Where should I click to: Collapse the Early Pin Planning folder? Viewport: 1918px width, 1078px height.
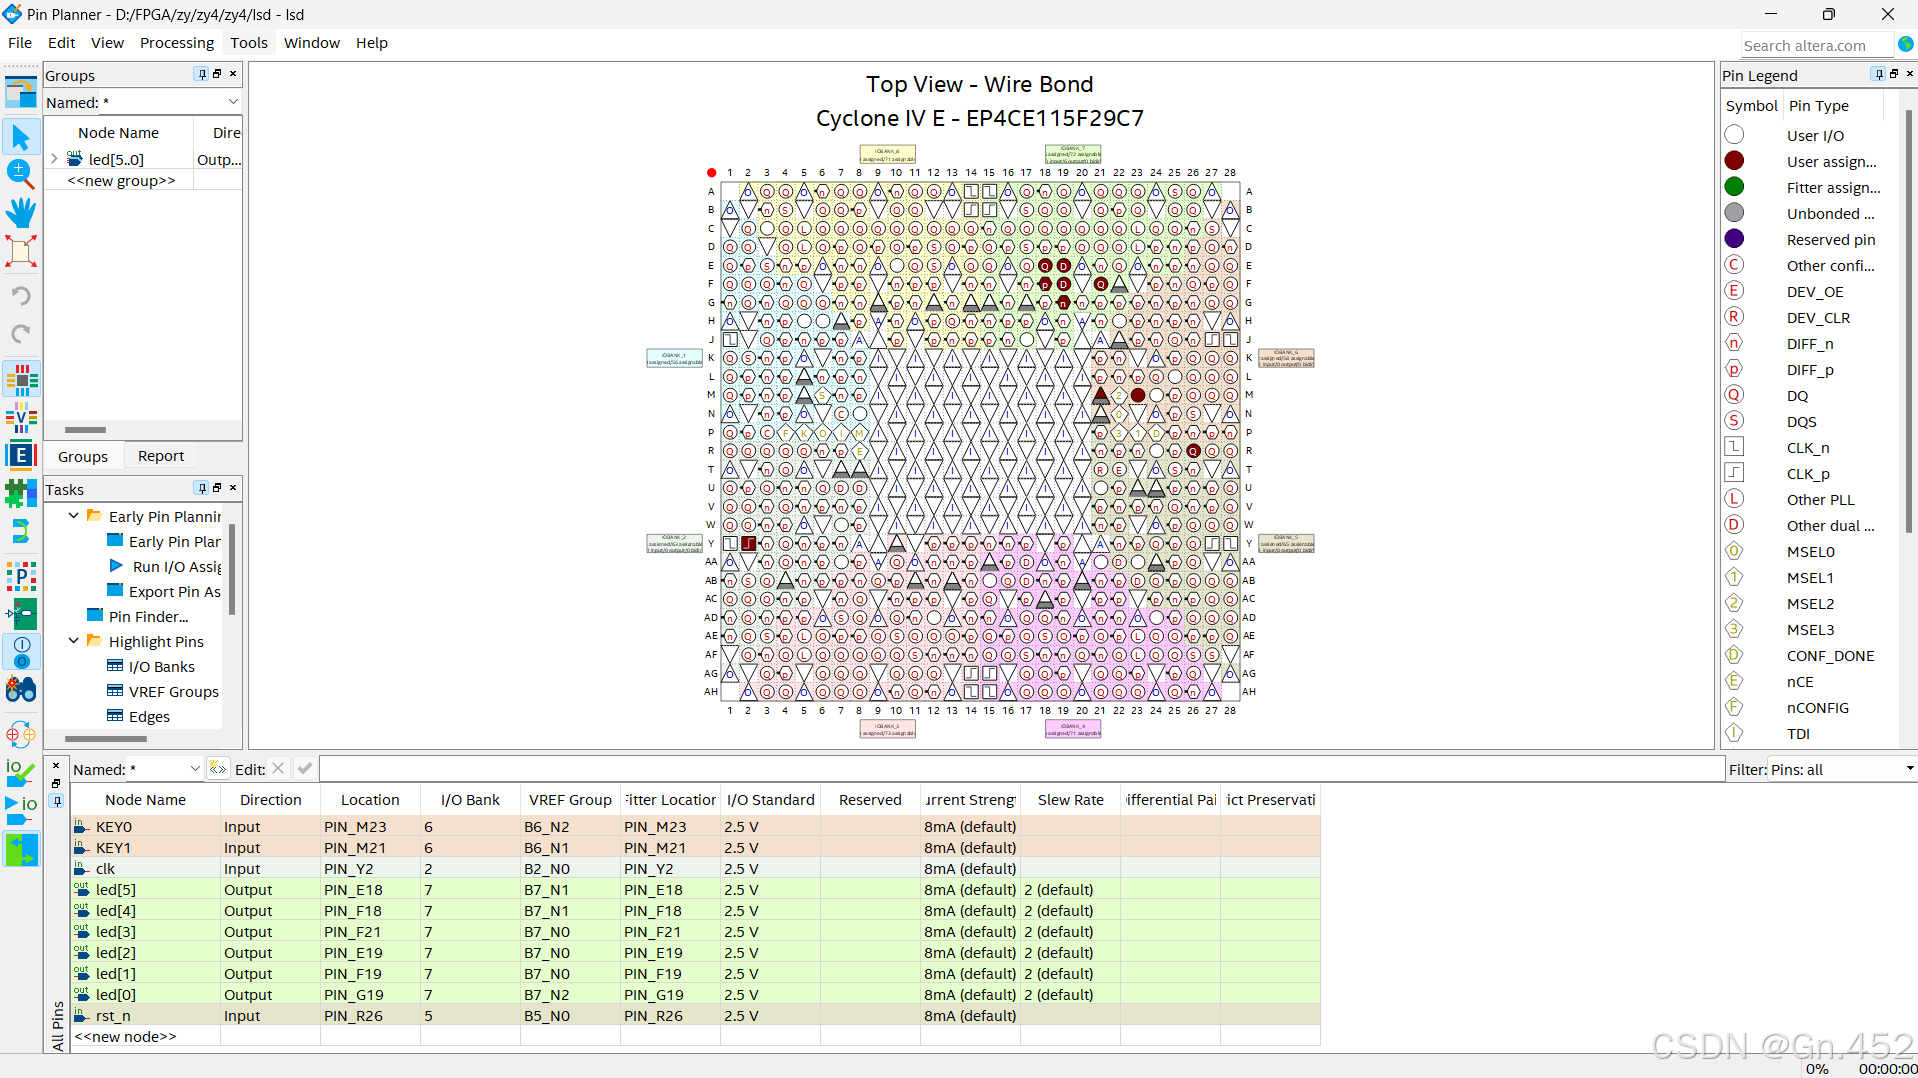coord(73,516)
